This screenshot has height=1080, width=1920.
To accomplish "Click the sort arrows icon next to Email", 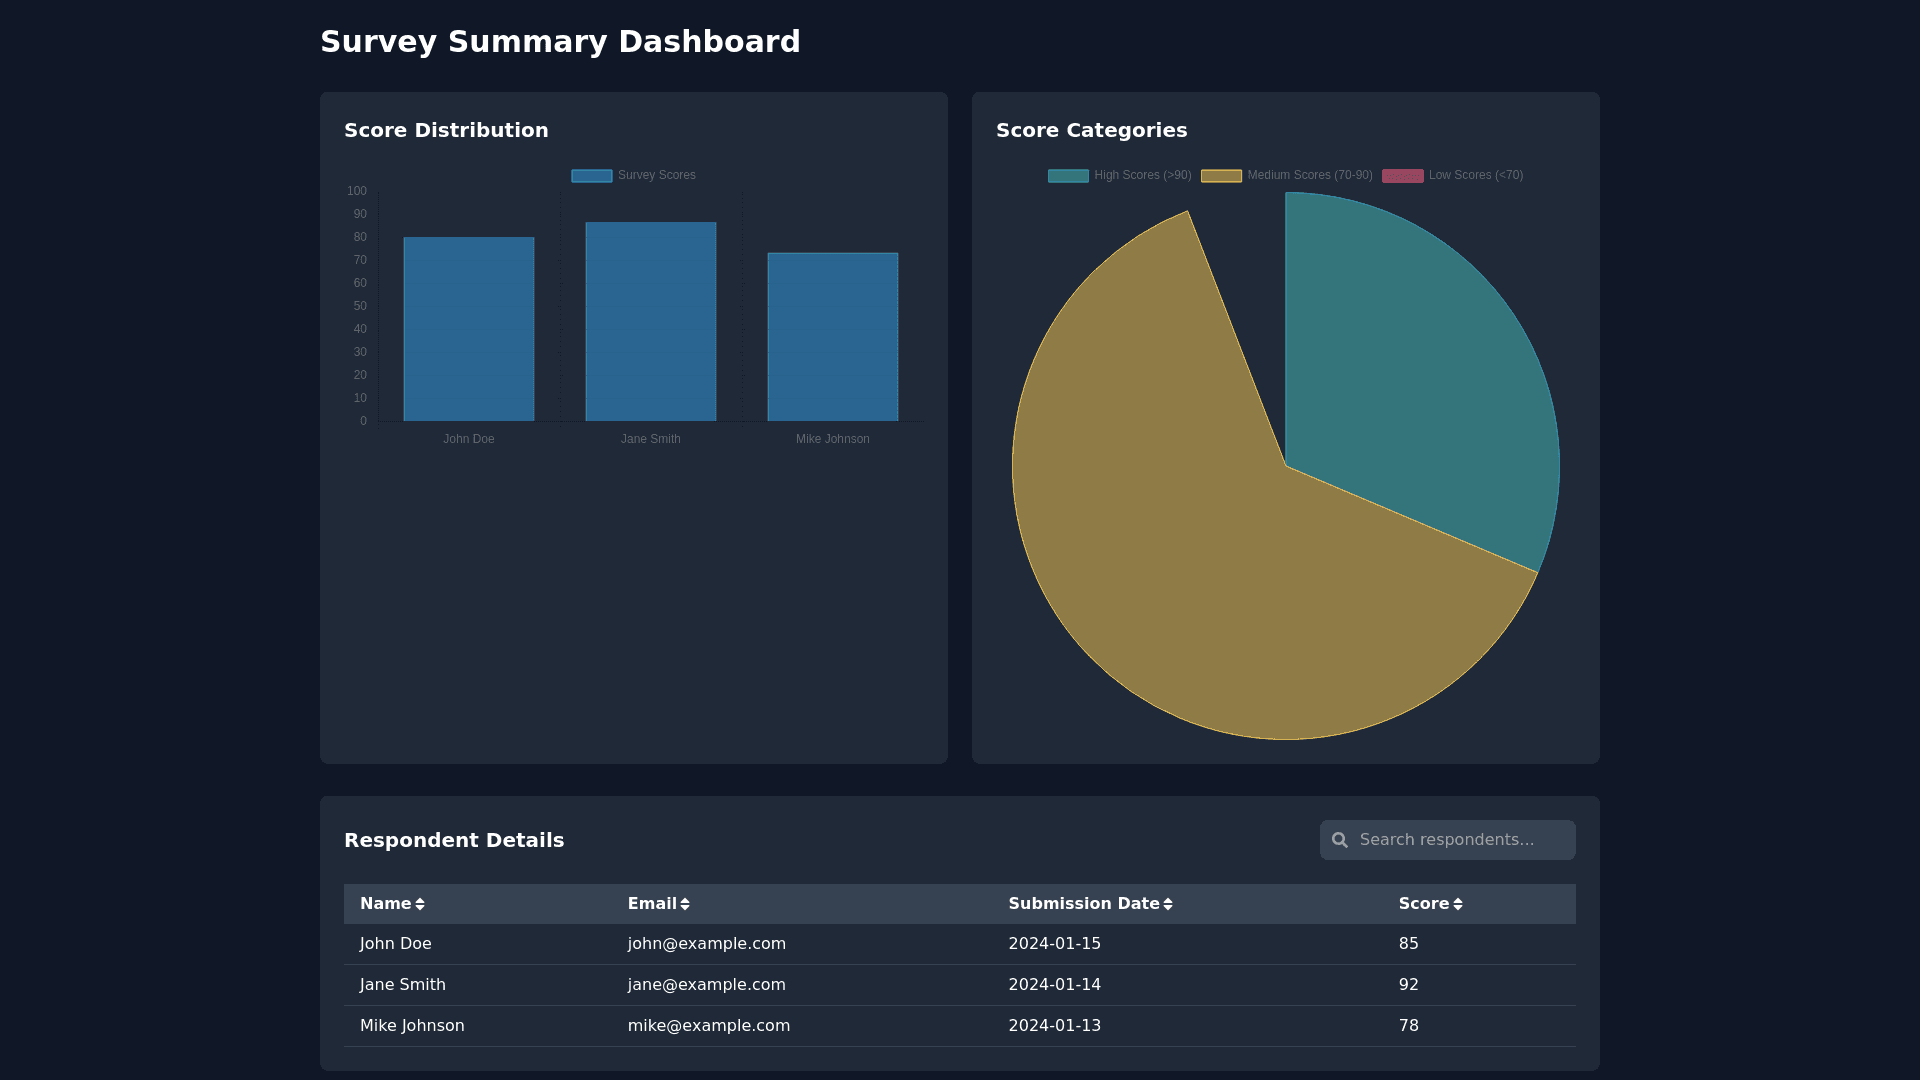I will pos(685,904).
